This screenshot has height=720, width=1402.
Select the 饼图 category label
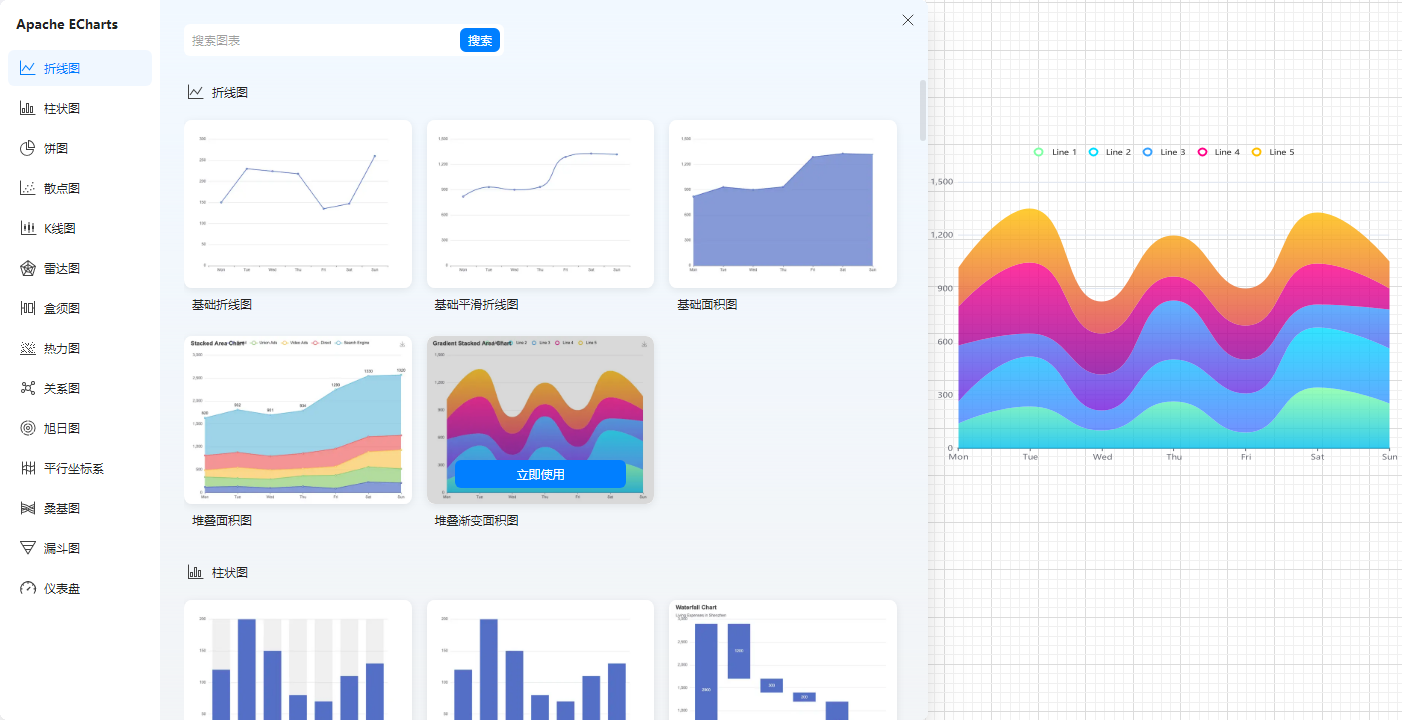point(56,148)
